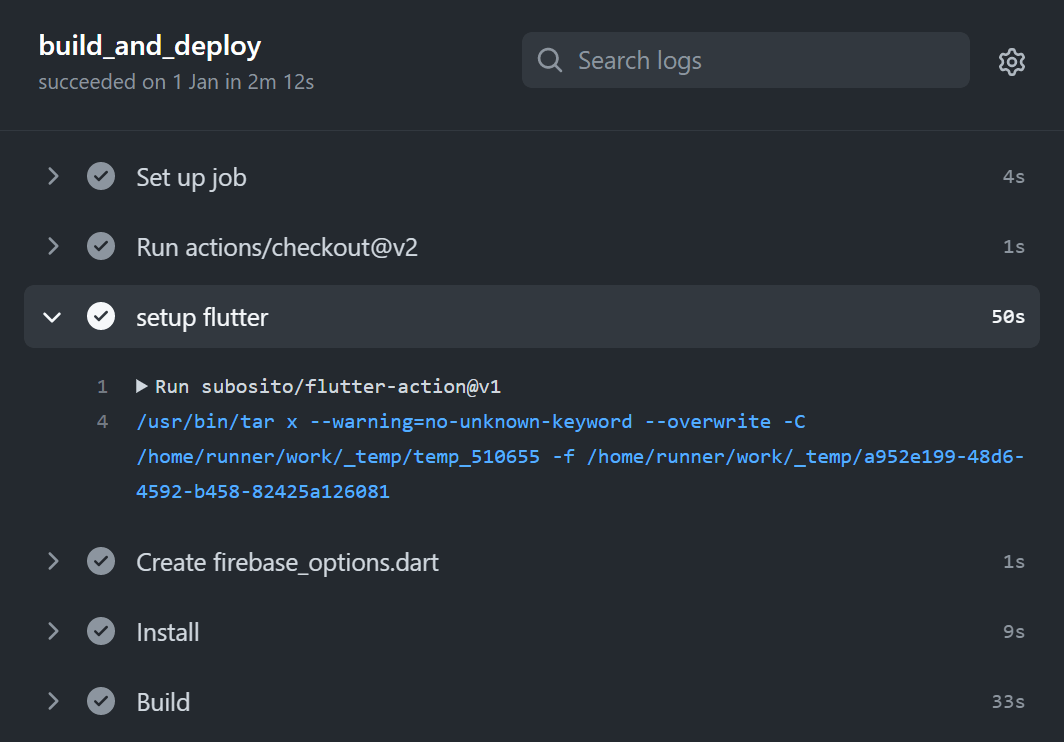1064x742 pixels.
Task: Click the checkout@v2 success checkmark icon
Action: tap(101, 246)
